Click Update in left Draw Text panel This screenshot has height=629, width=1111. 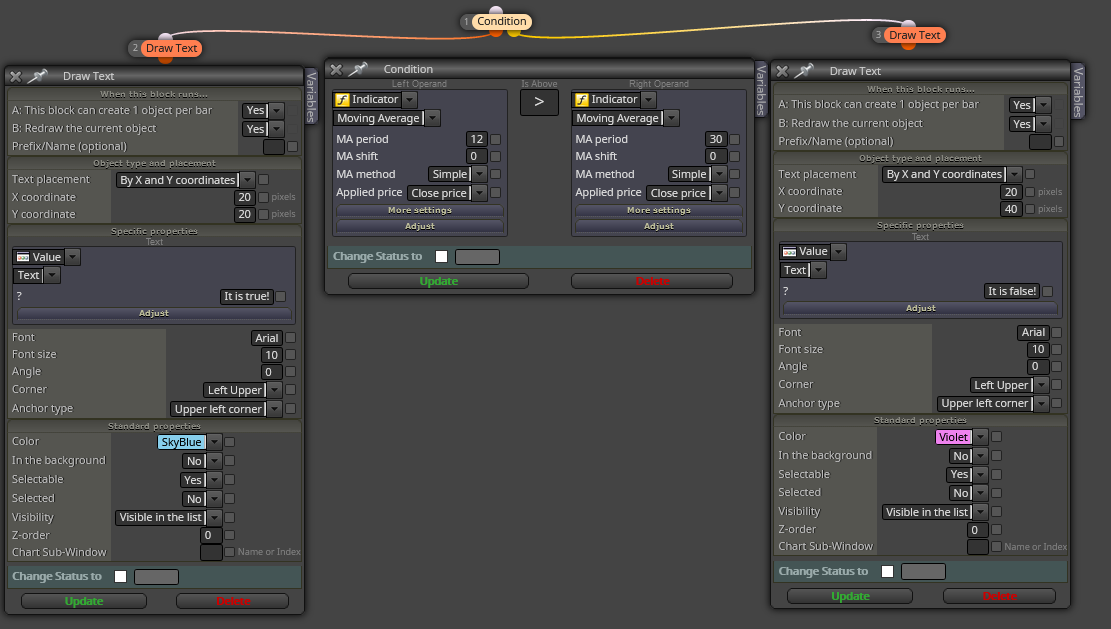point(84,601)
